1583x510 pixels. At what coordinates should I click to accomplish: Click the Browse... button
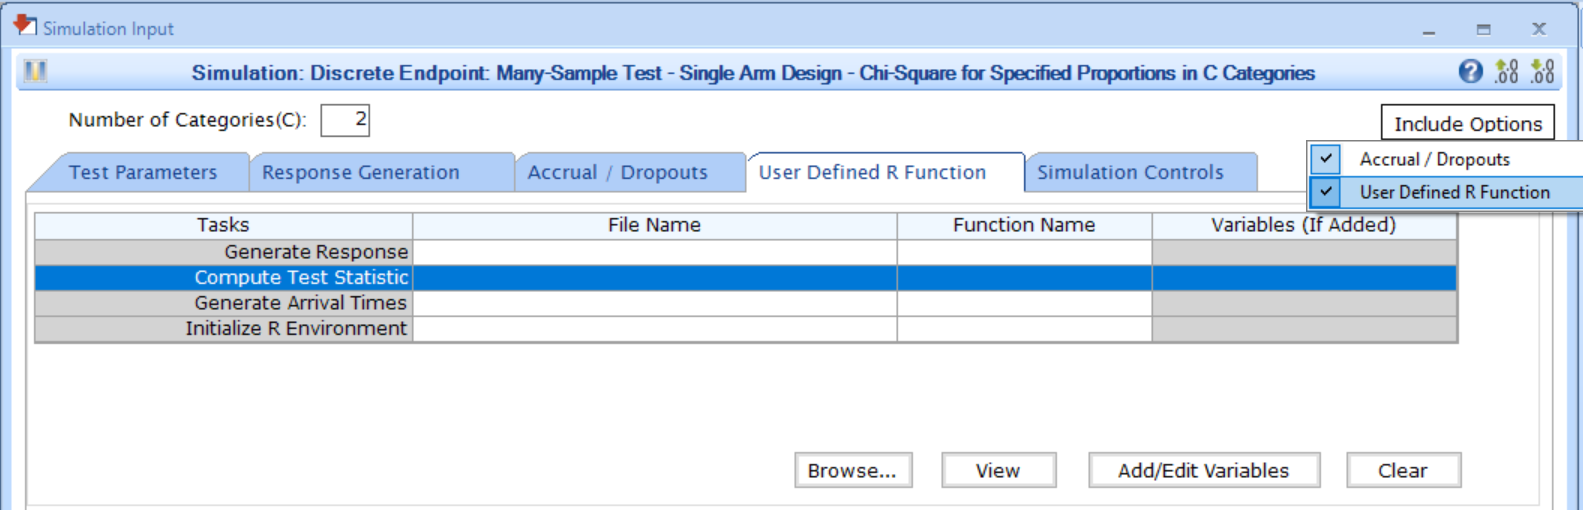click(x=852, y=471)
